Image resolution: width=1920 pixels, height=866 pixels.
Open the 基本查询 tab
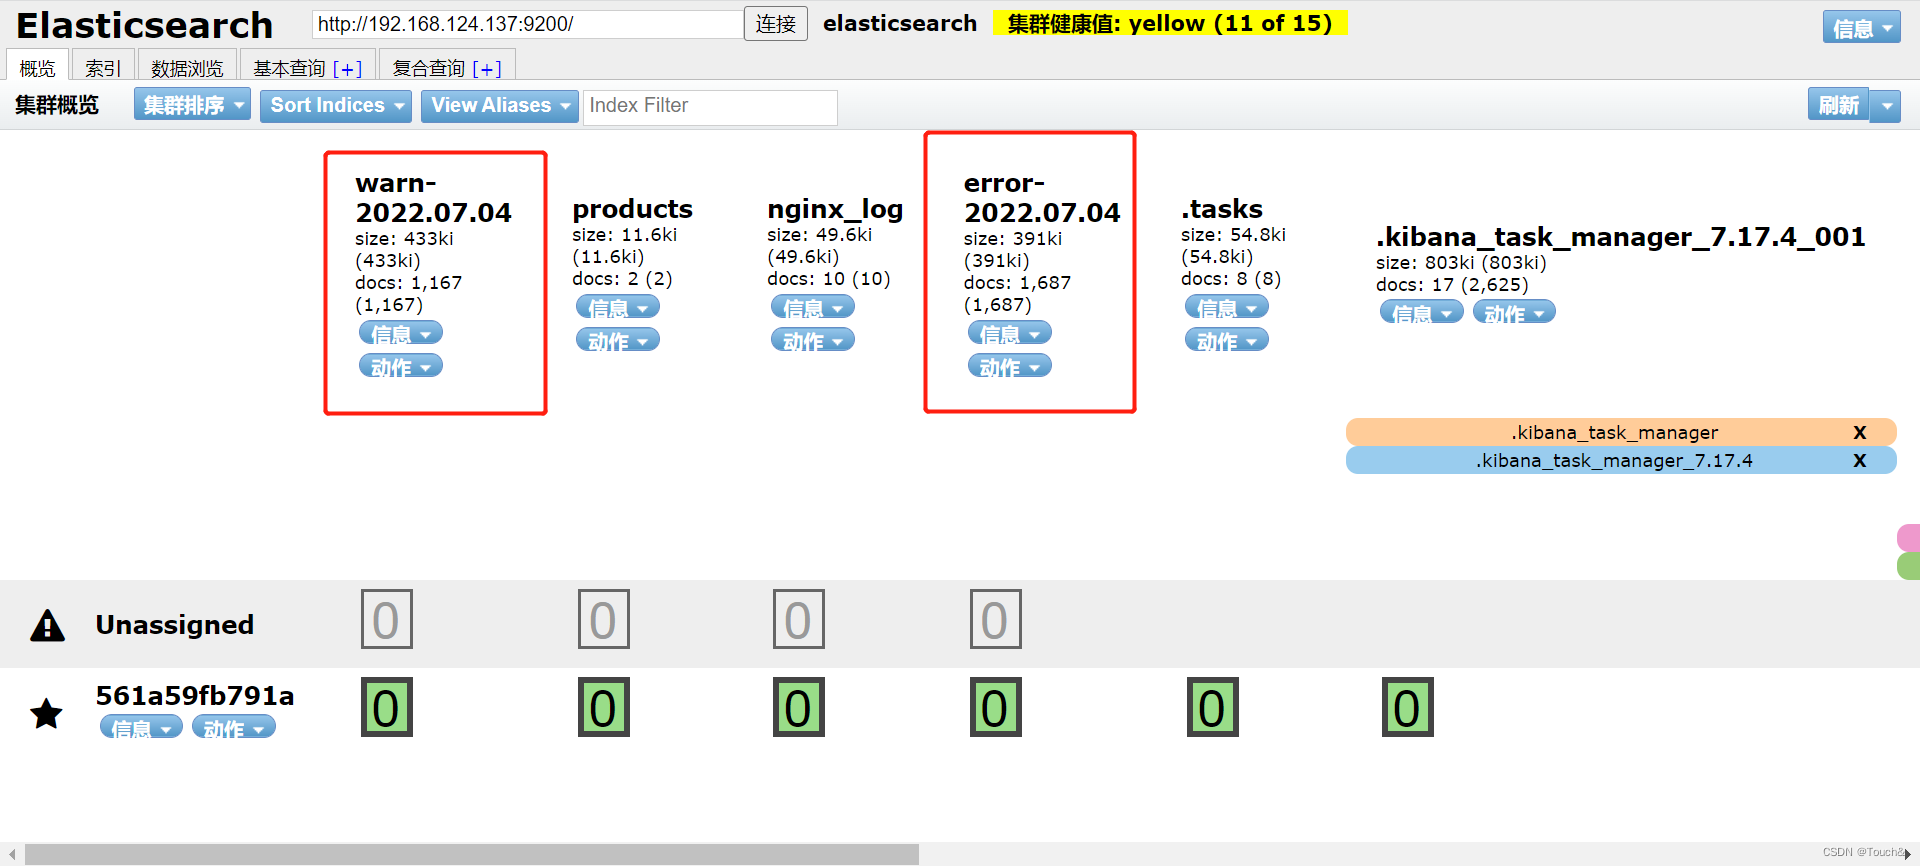[x=308, y=66]
